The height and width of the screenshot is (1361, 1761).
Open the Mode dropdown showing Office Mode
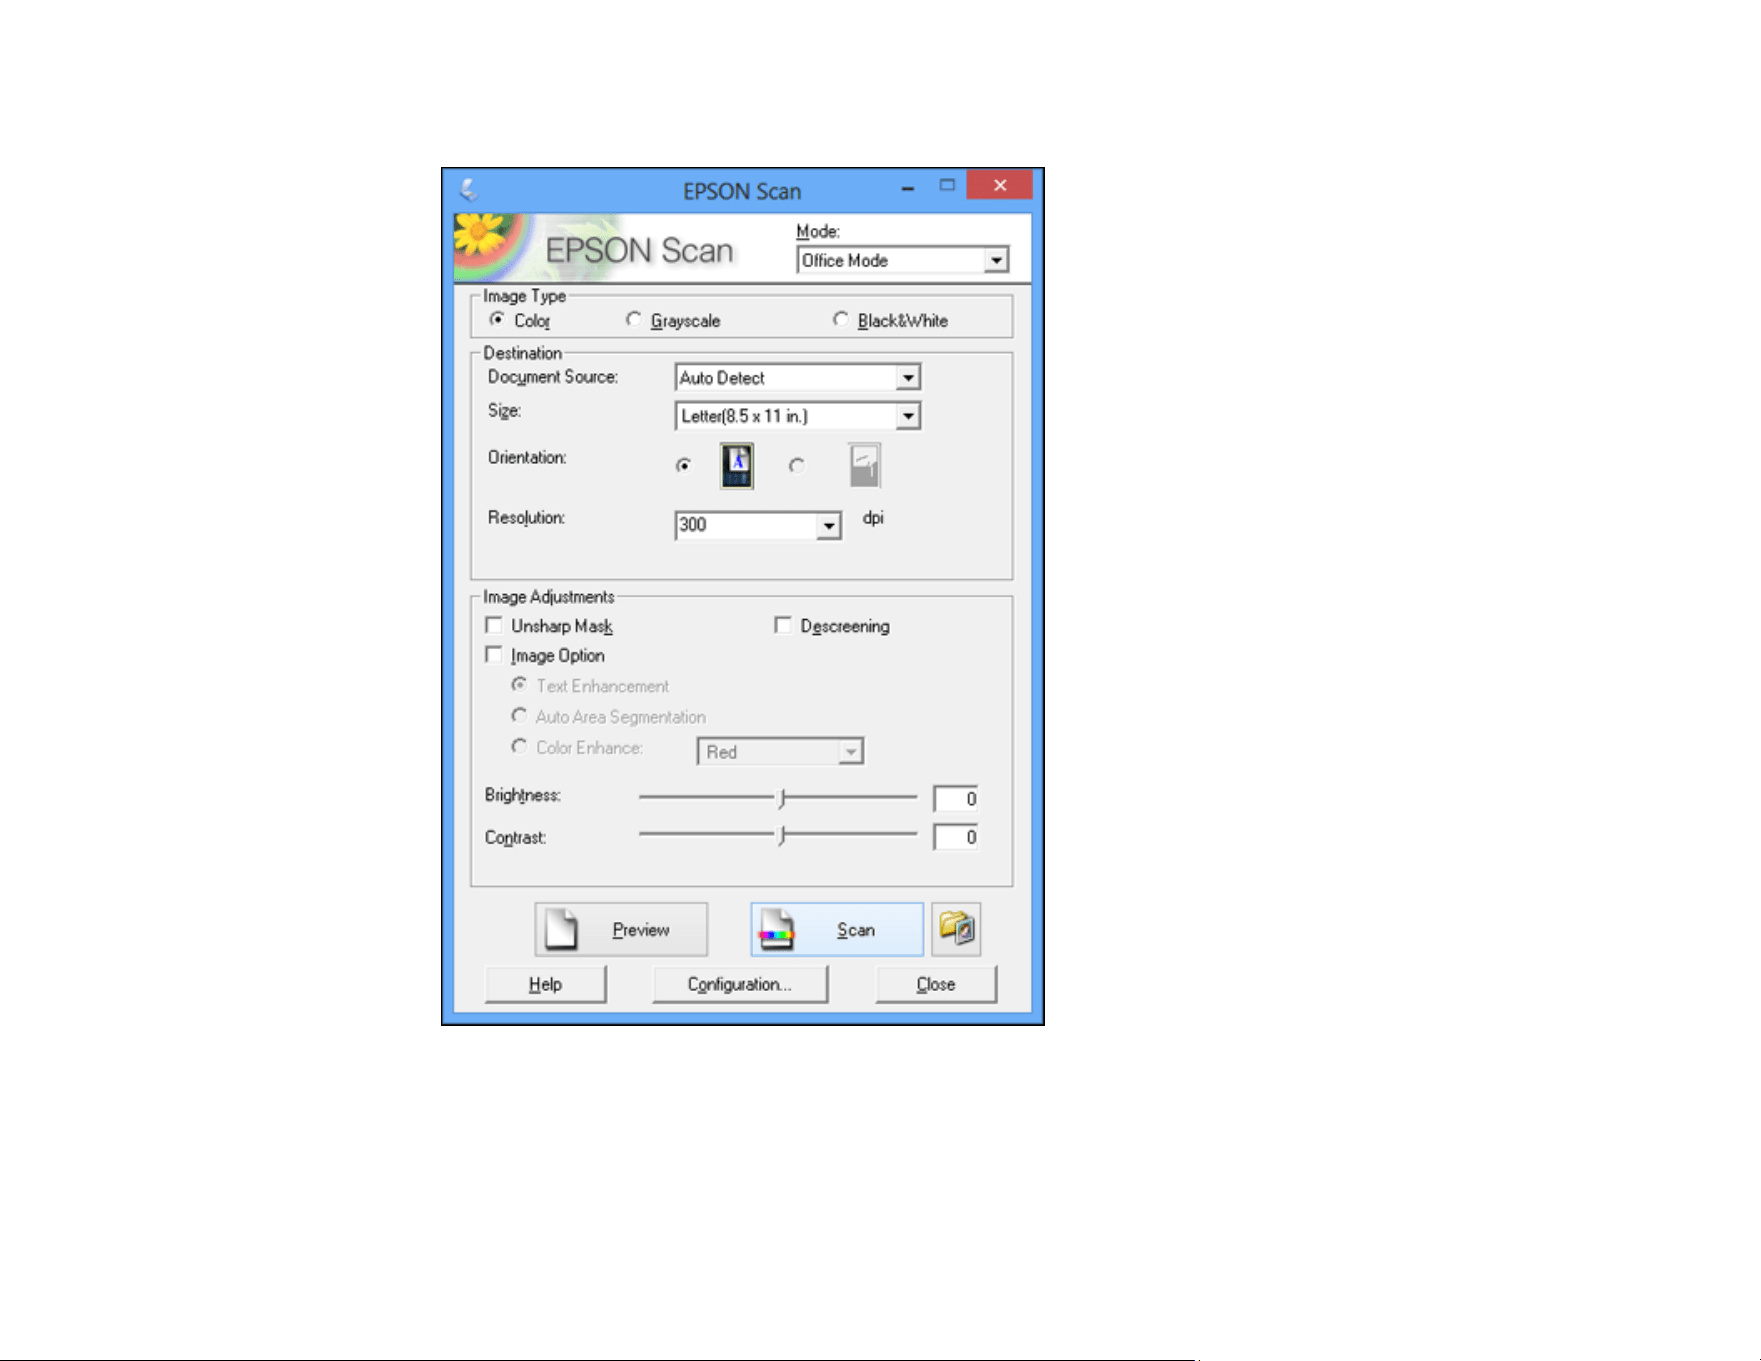(x=903, y=260)
